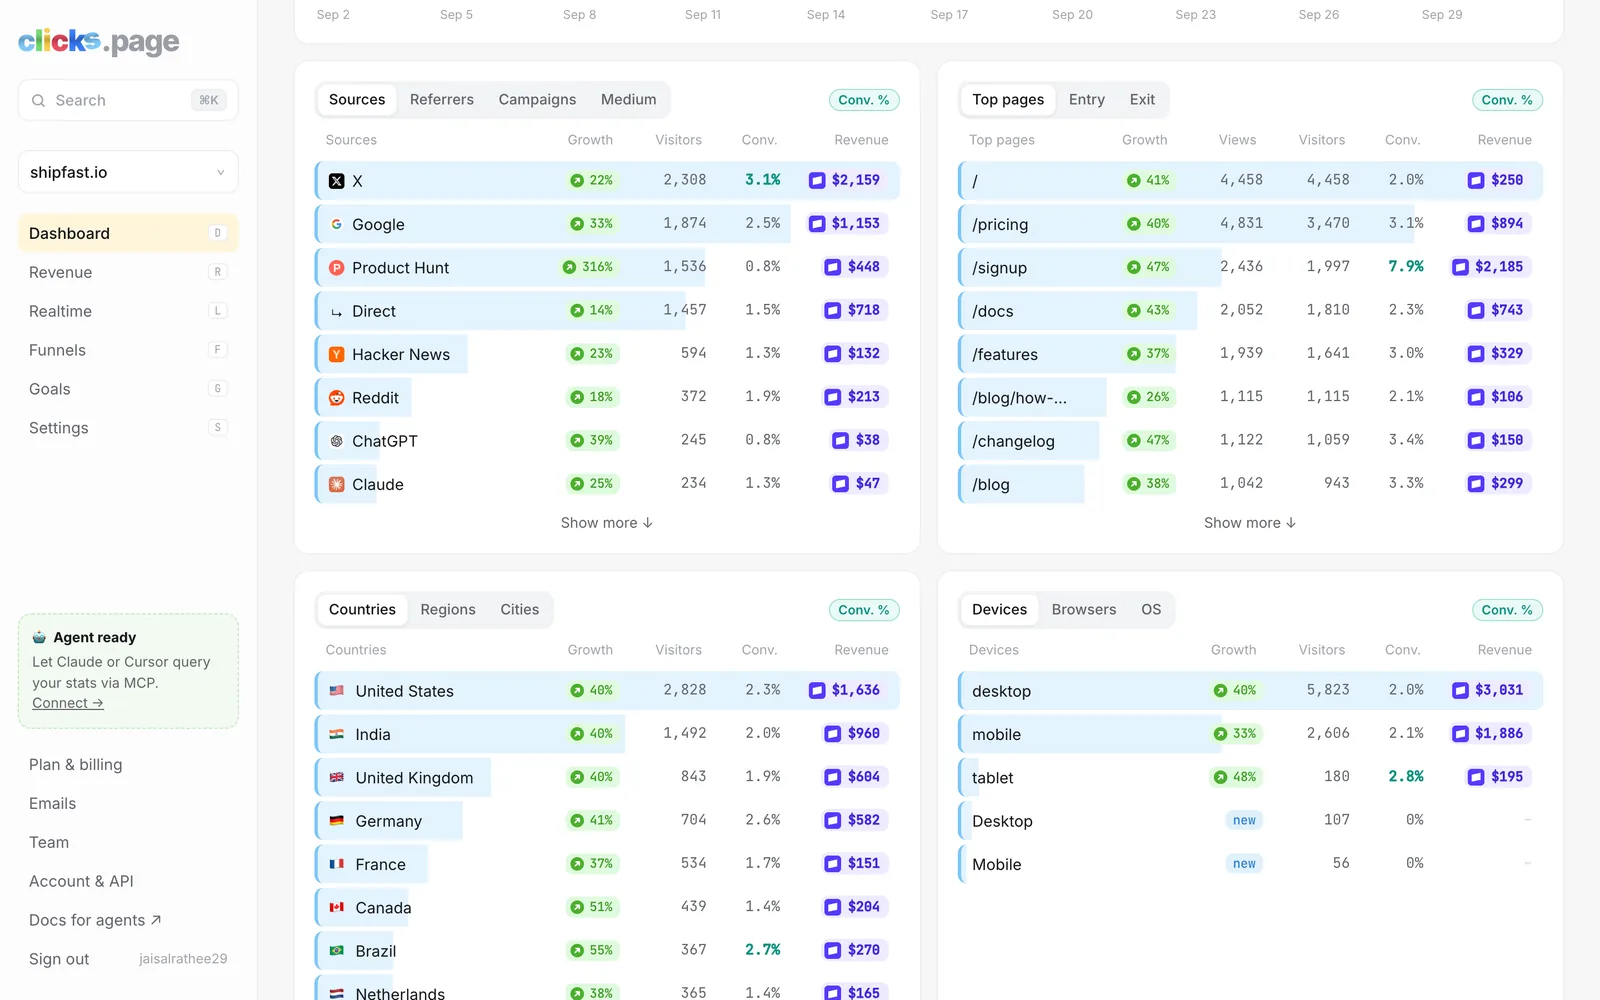Click the Connect link for MCP
The height and width of the screenshot is (1000, 1600).
(x=68, y=703)
